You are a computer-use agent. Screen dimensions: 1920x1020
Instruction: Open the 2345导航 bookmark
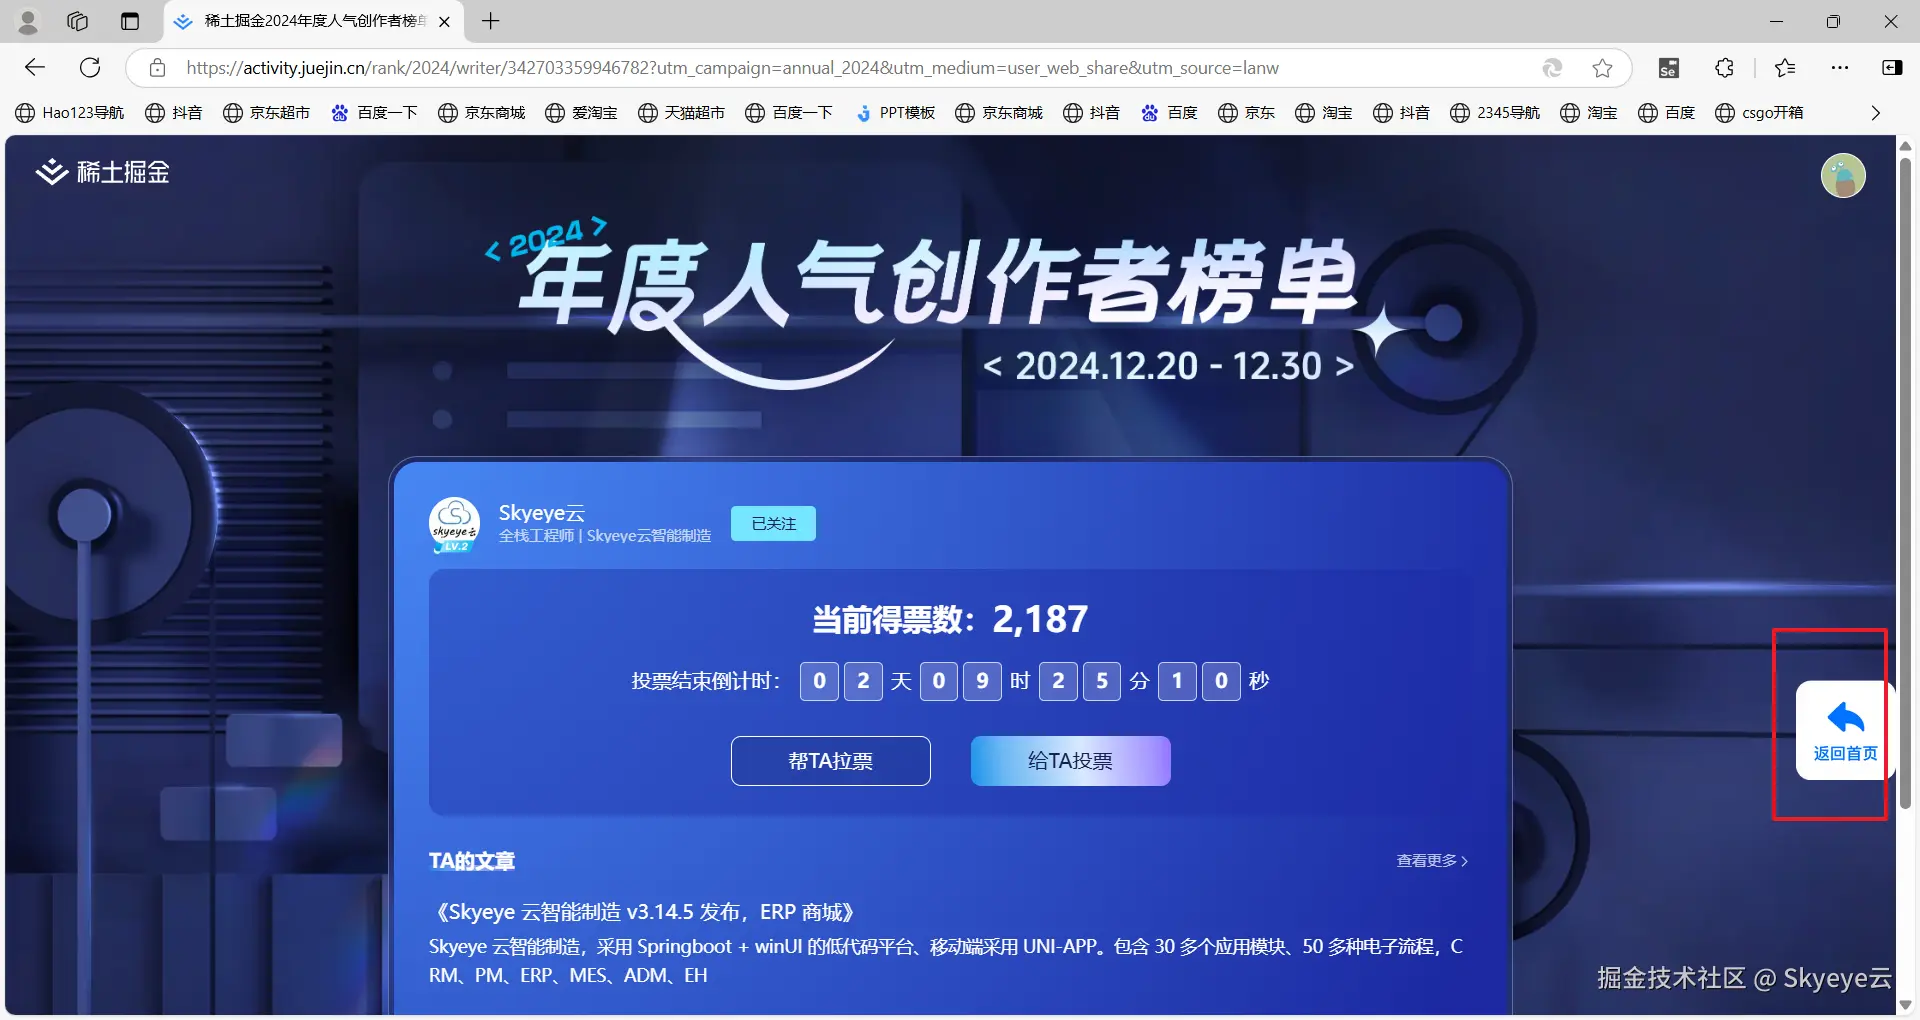pyautogui.click(x=1494, y=112)
